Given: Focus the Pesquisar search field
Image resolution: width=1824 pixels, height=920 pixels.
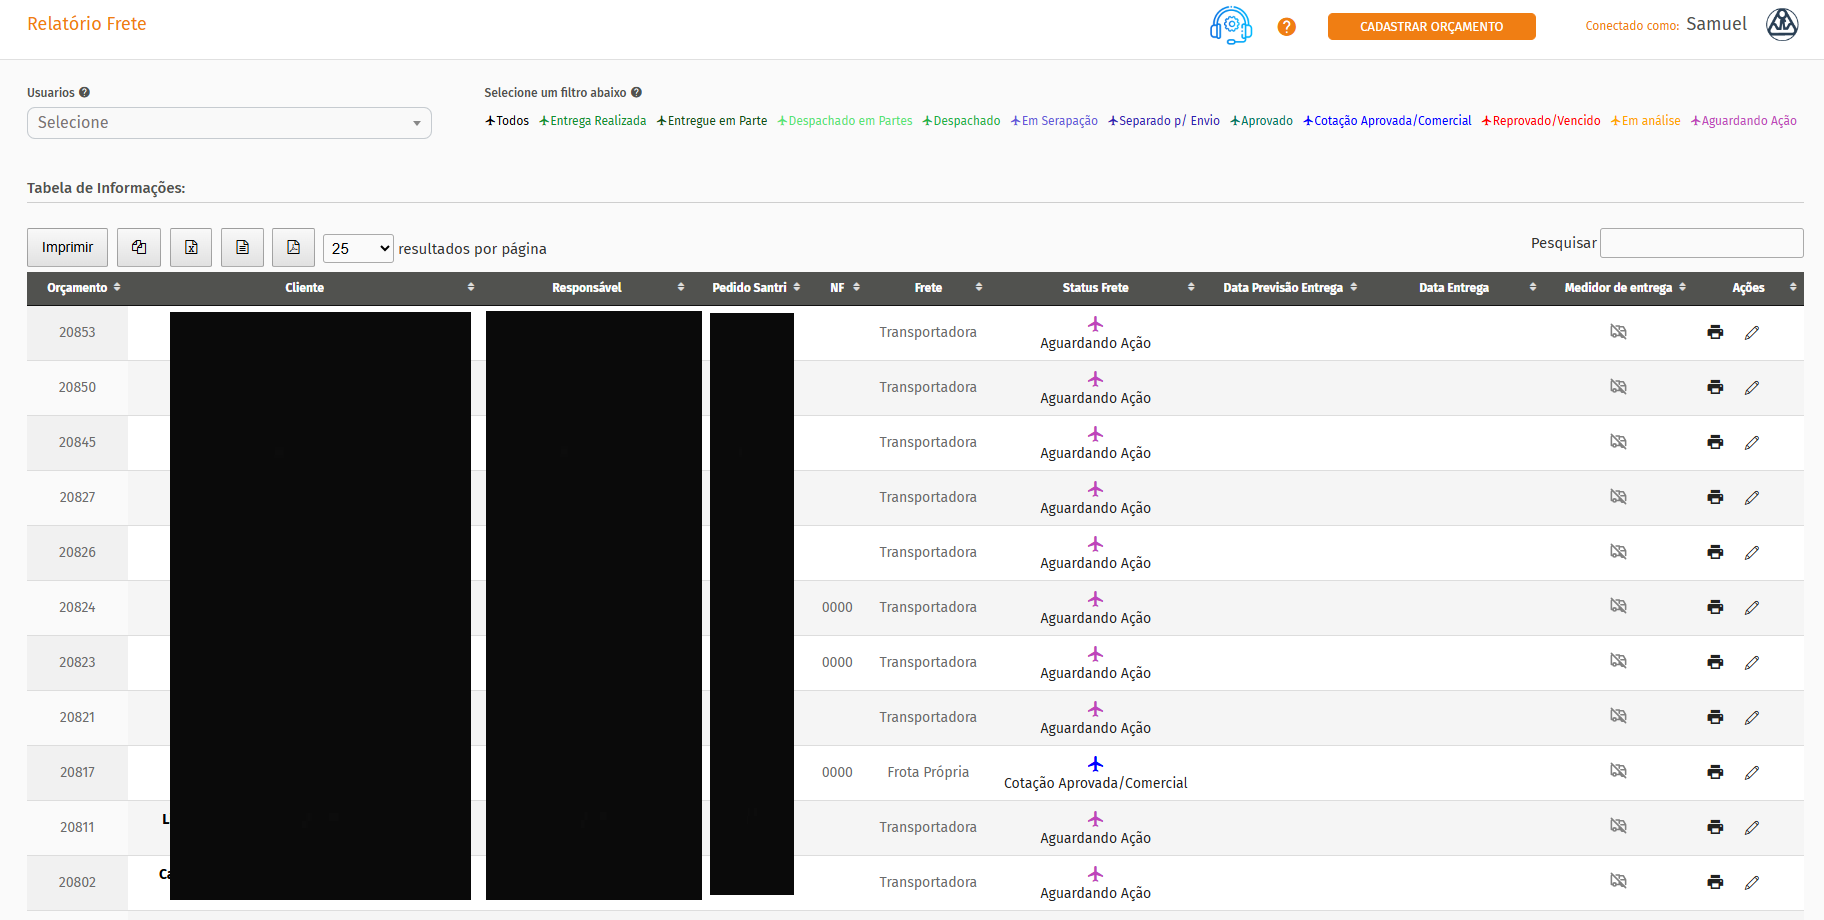Looking at the screenshot, I should pyautogui.click(x=1701, y=243).
